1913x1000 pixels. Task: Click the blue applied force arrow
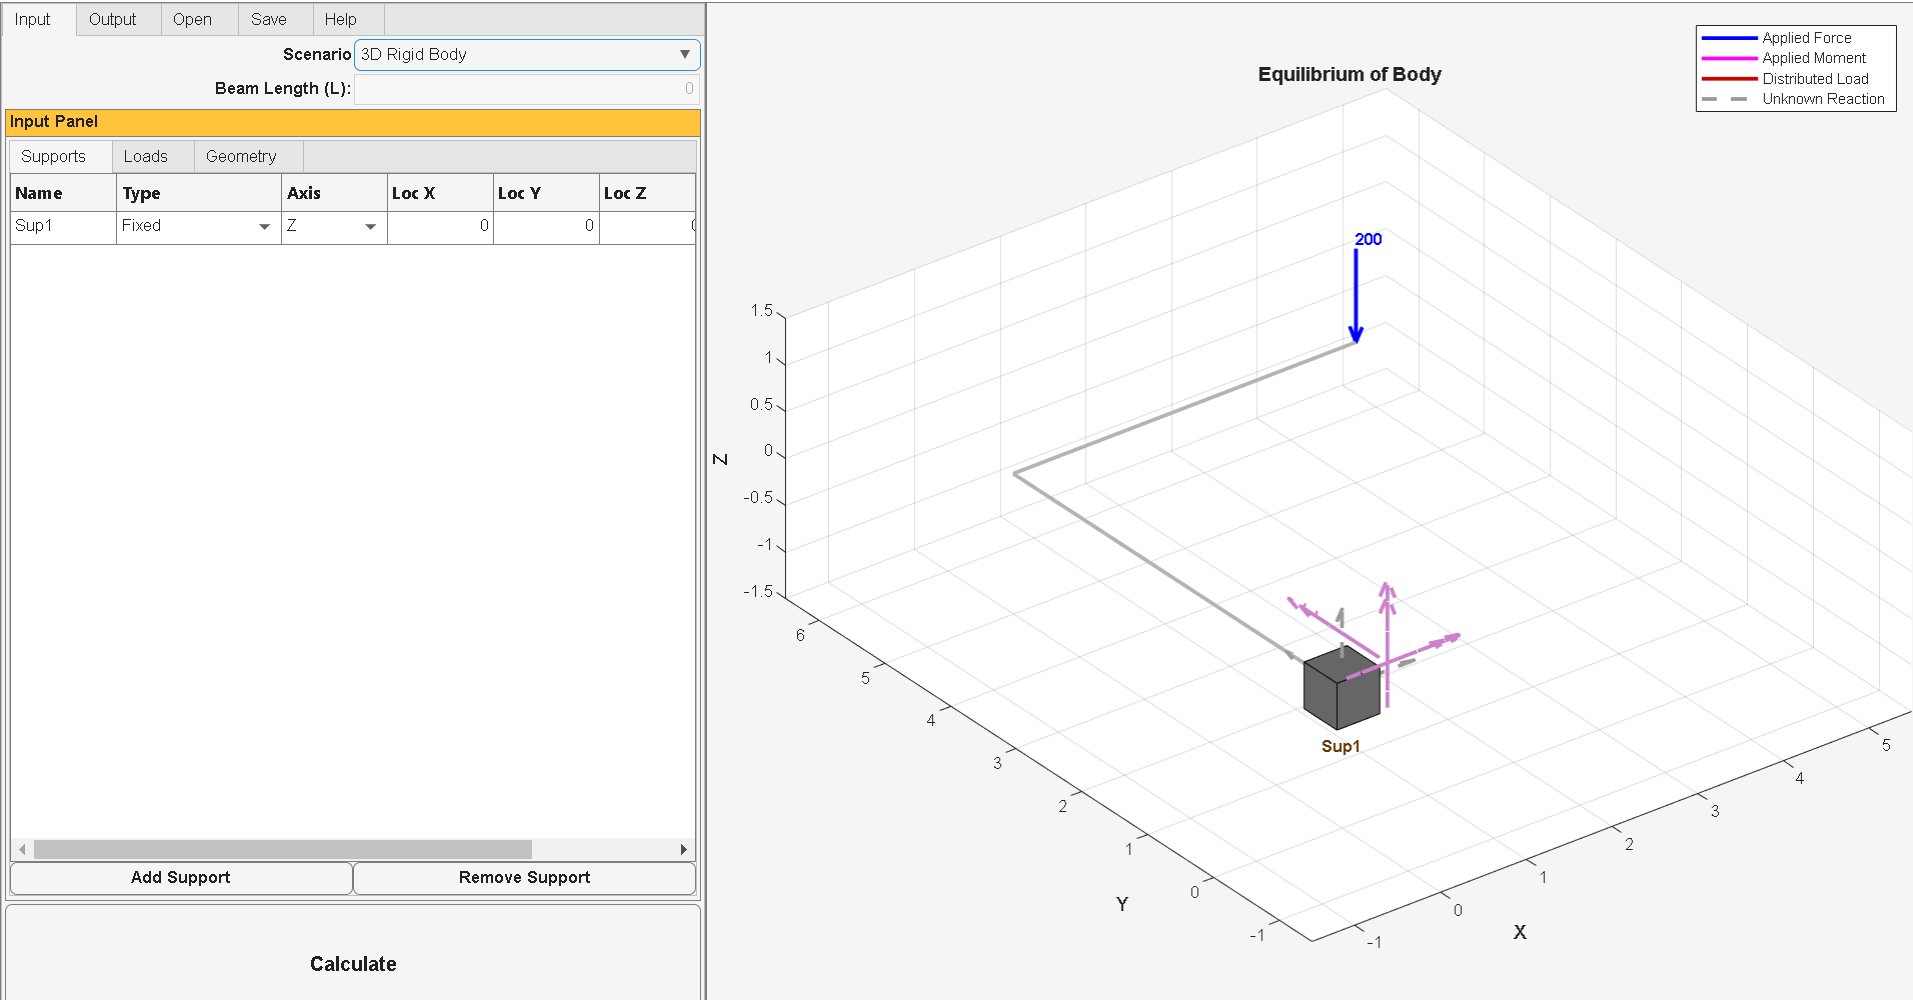(1356, 295)
